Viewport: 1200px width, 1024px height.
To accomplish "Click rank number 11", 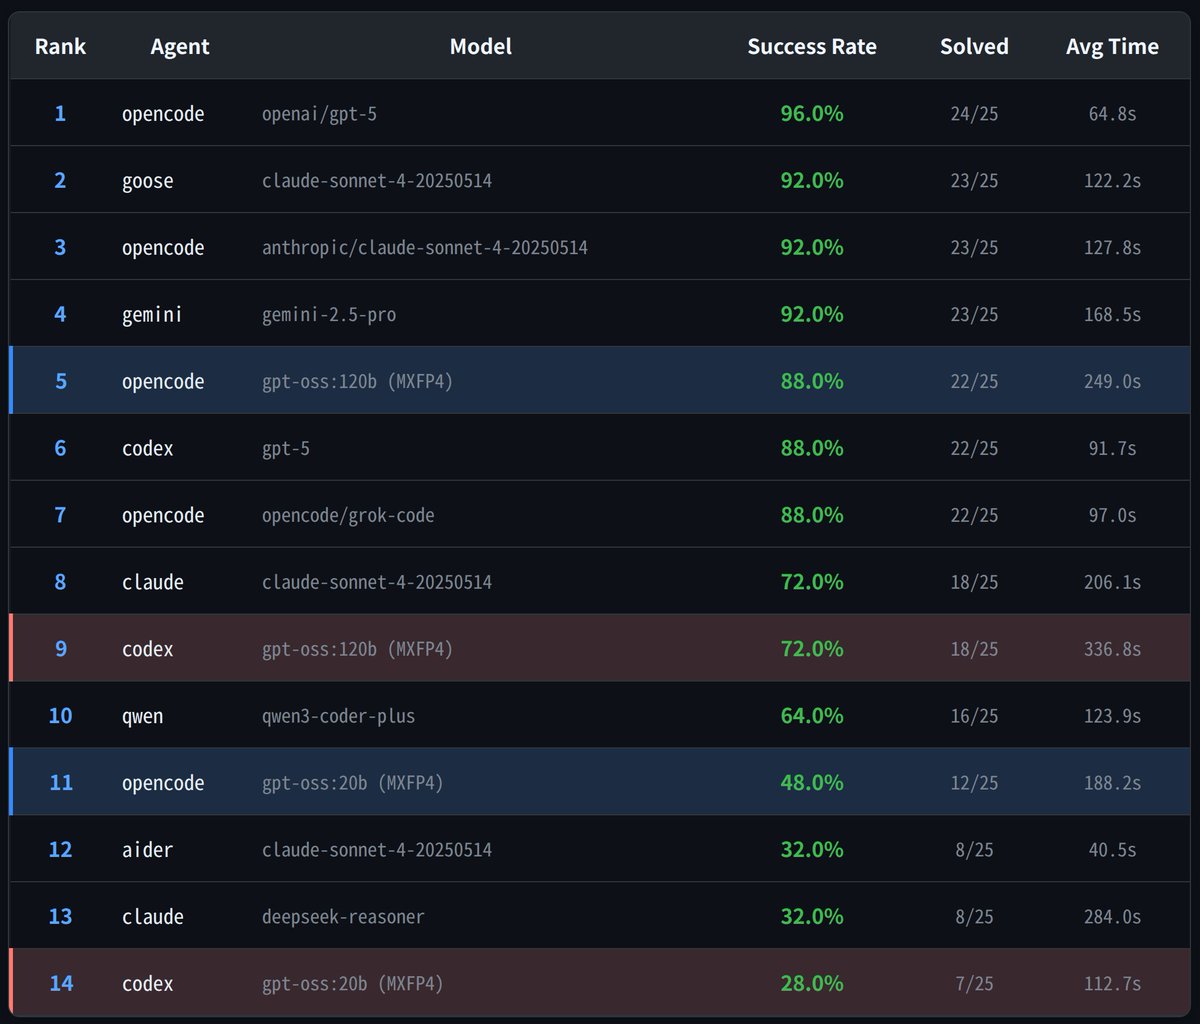I will (60, 783).
